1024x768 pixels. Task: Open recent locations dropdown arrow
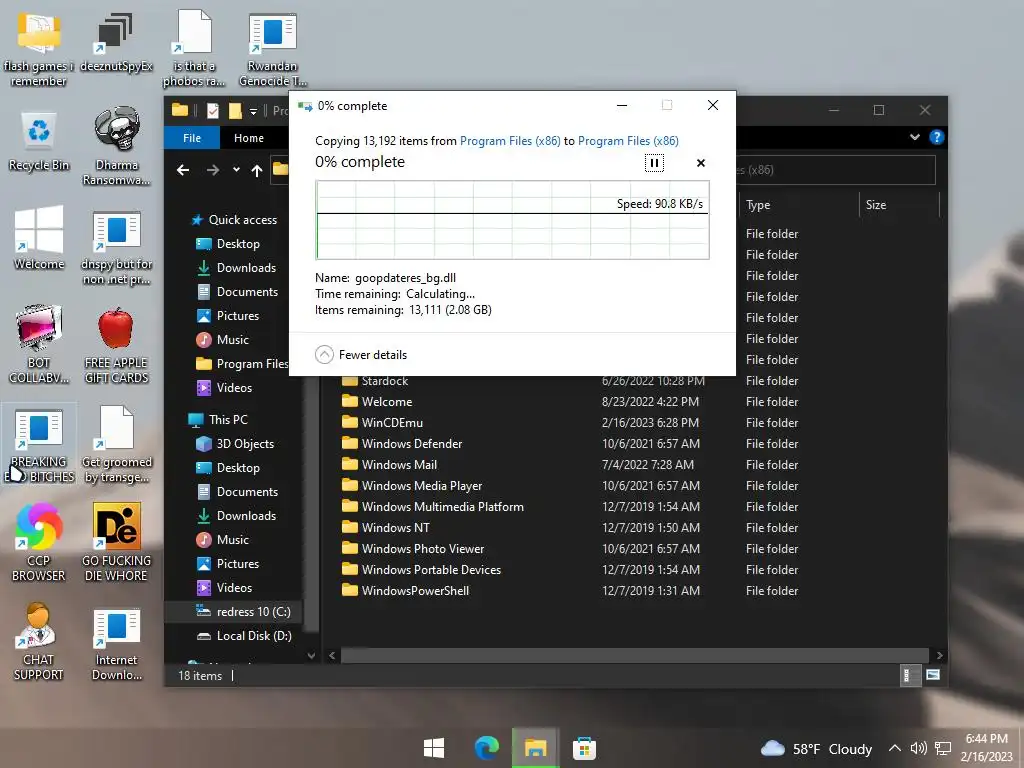coord(236,170)
